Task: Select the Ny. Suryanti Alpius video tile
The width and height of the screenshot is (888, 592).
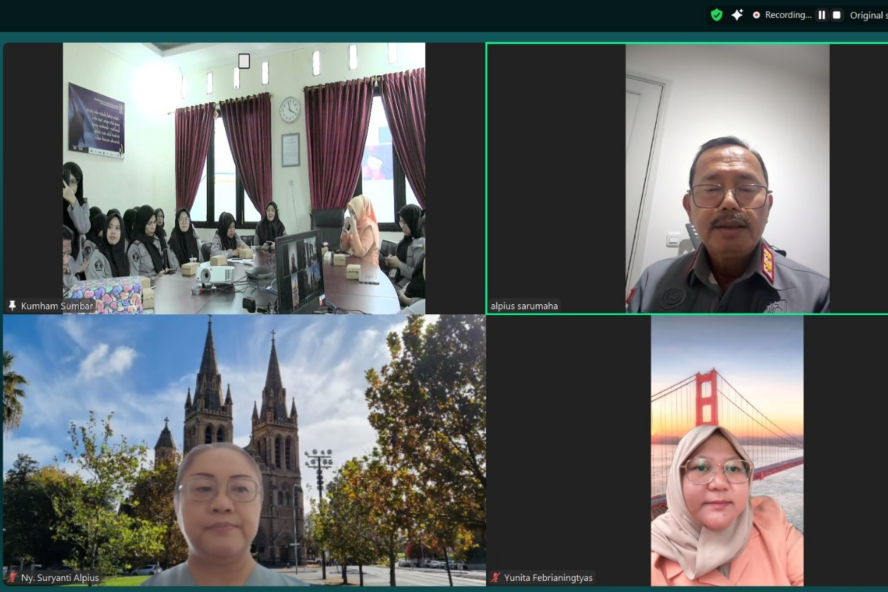Action: [x=244, y=450]
